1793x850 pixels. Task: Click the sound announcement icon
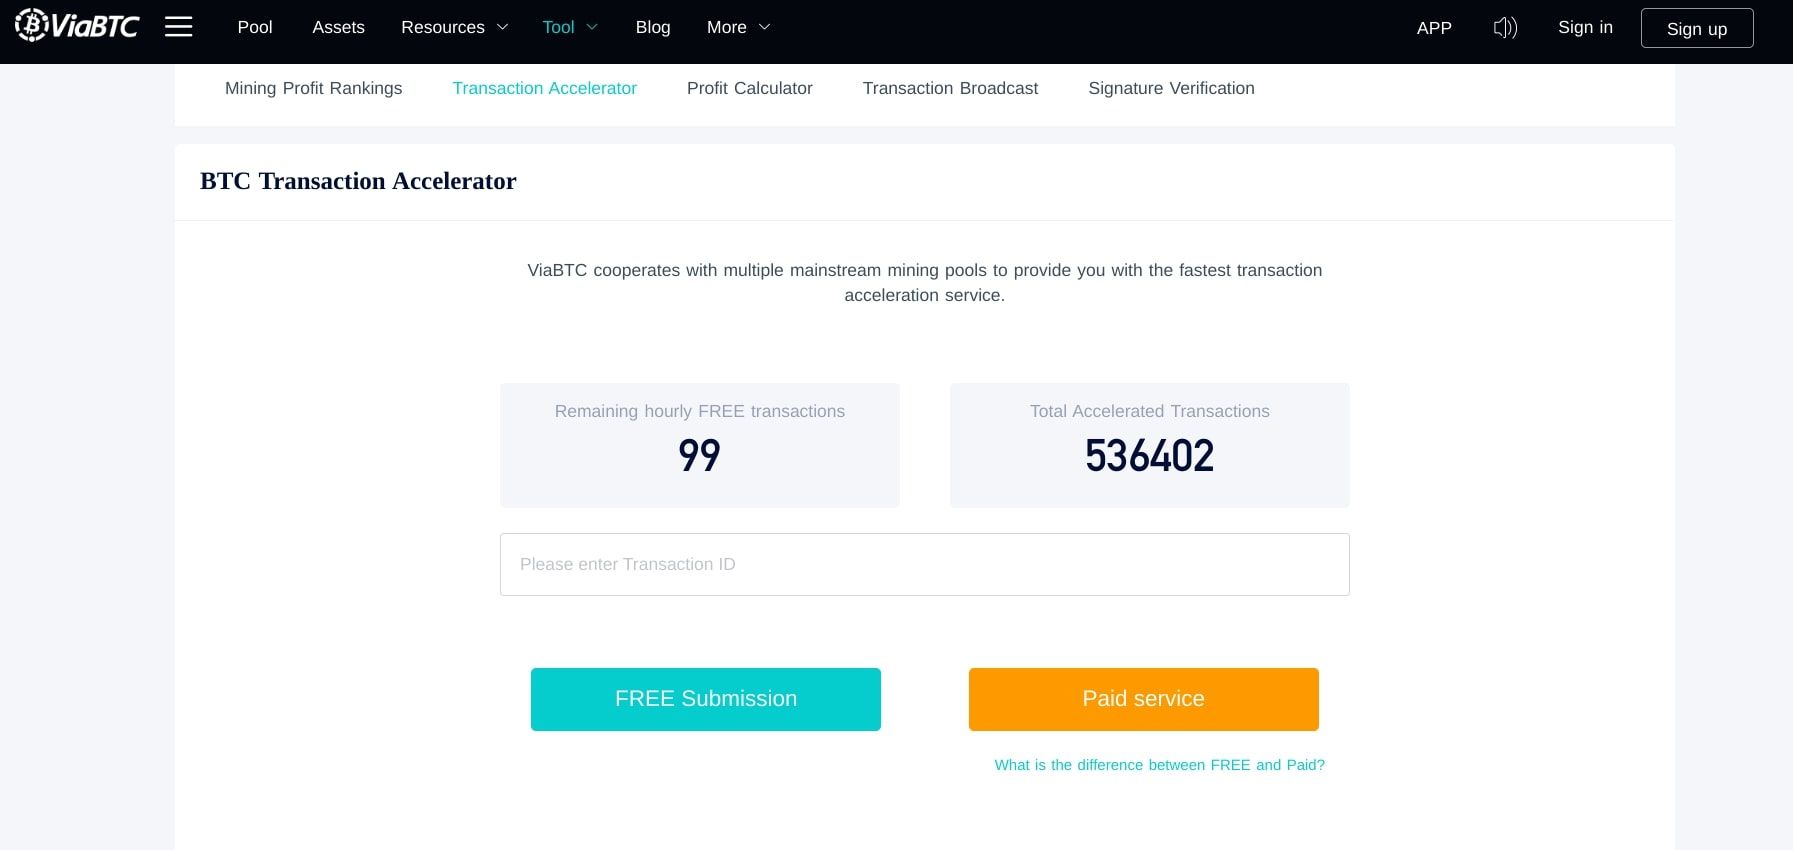point(1505,28)
